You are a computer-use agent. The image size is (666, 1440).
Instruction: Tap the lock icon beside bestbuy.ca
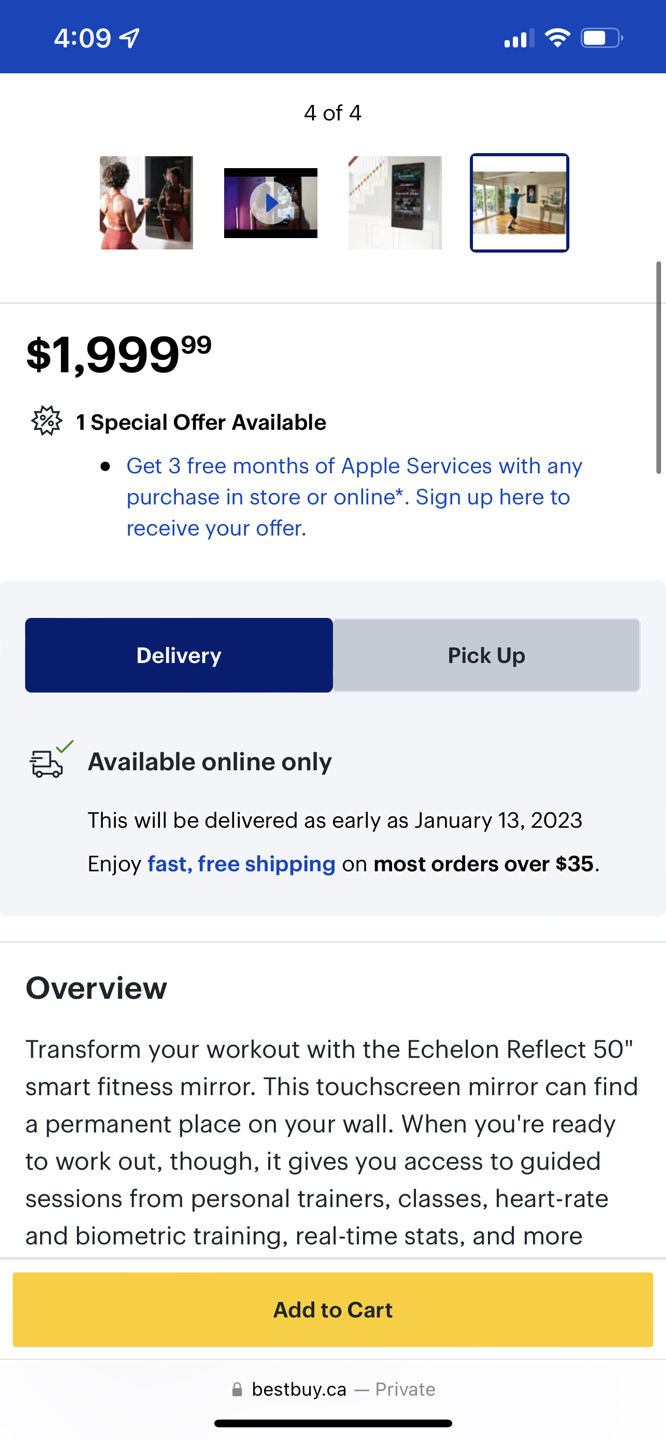(x=237, y=1389)
